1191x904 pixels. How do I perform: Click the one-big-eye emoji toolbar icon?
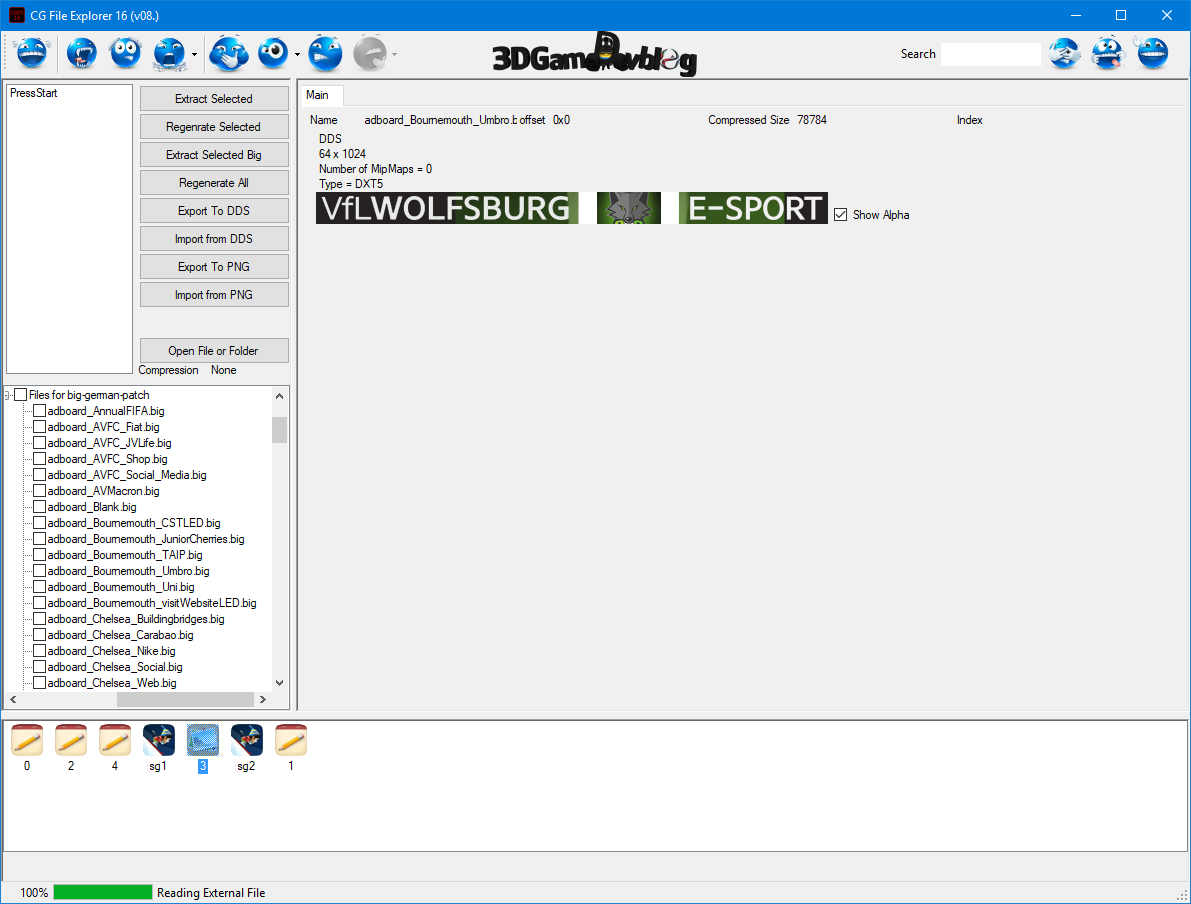point(273,53)
